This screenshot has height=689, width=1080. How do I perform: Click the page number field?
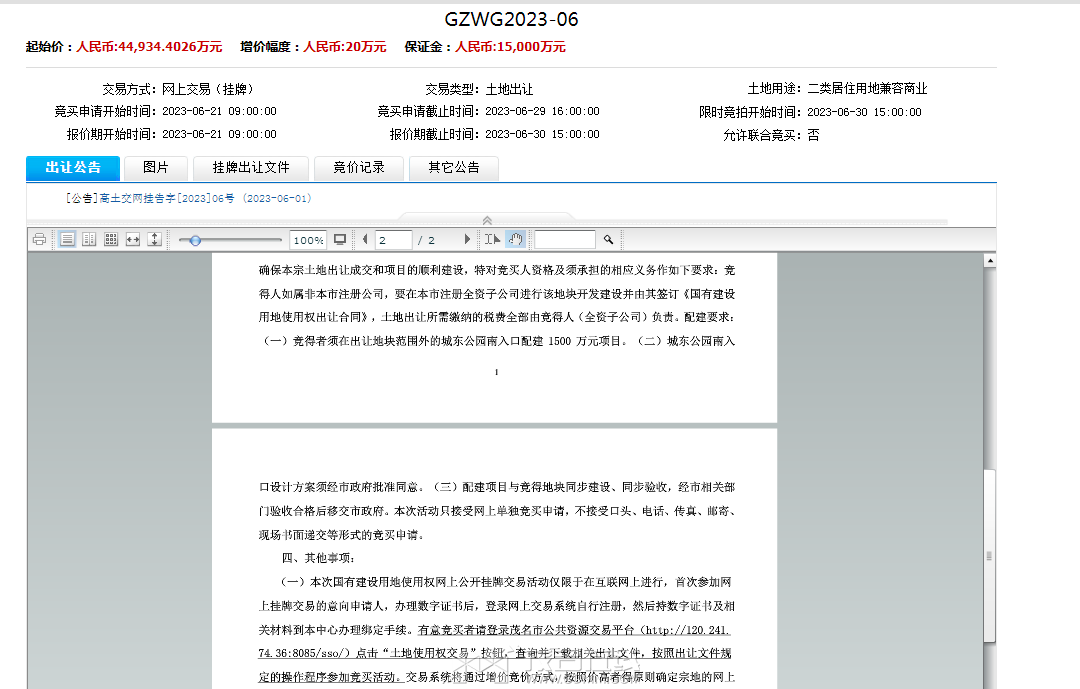(393, 240)
